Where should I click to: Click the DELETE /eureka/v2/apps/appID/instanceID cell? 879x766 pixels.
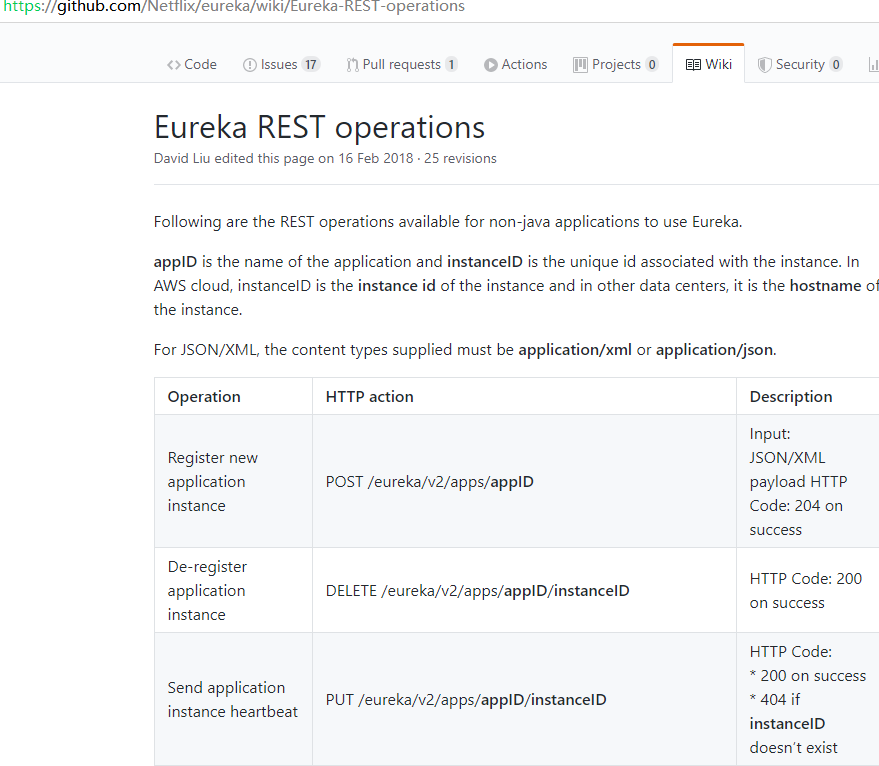coord(524,590)
